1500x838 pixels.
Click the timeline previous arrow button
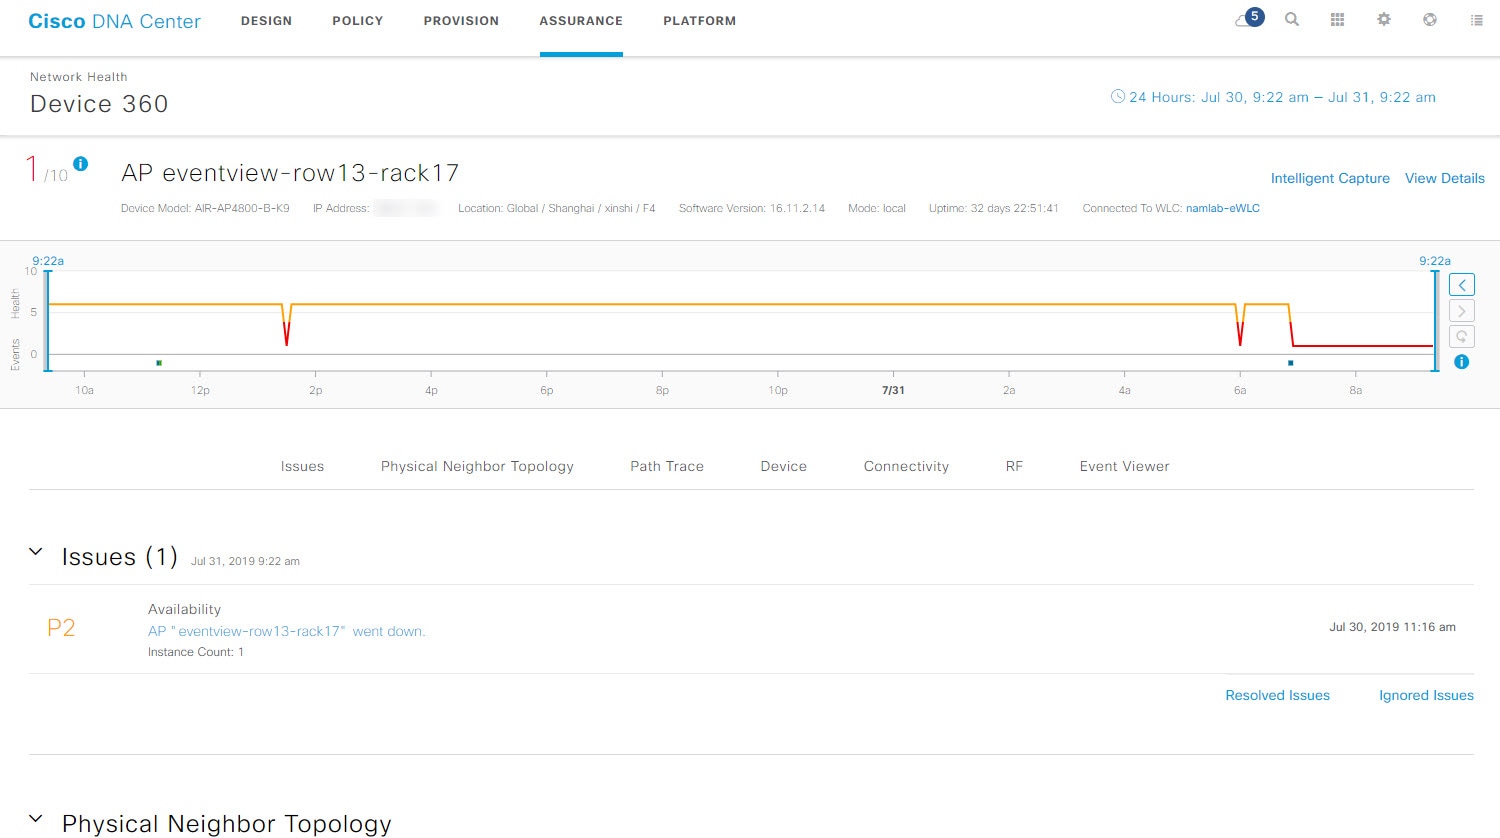(x=1461, y=285)
